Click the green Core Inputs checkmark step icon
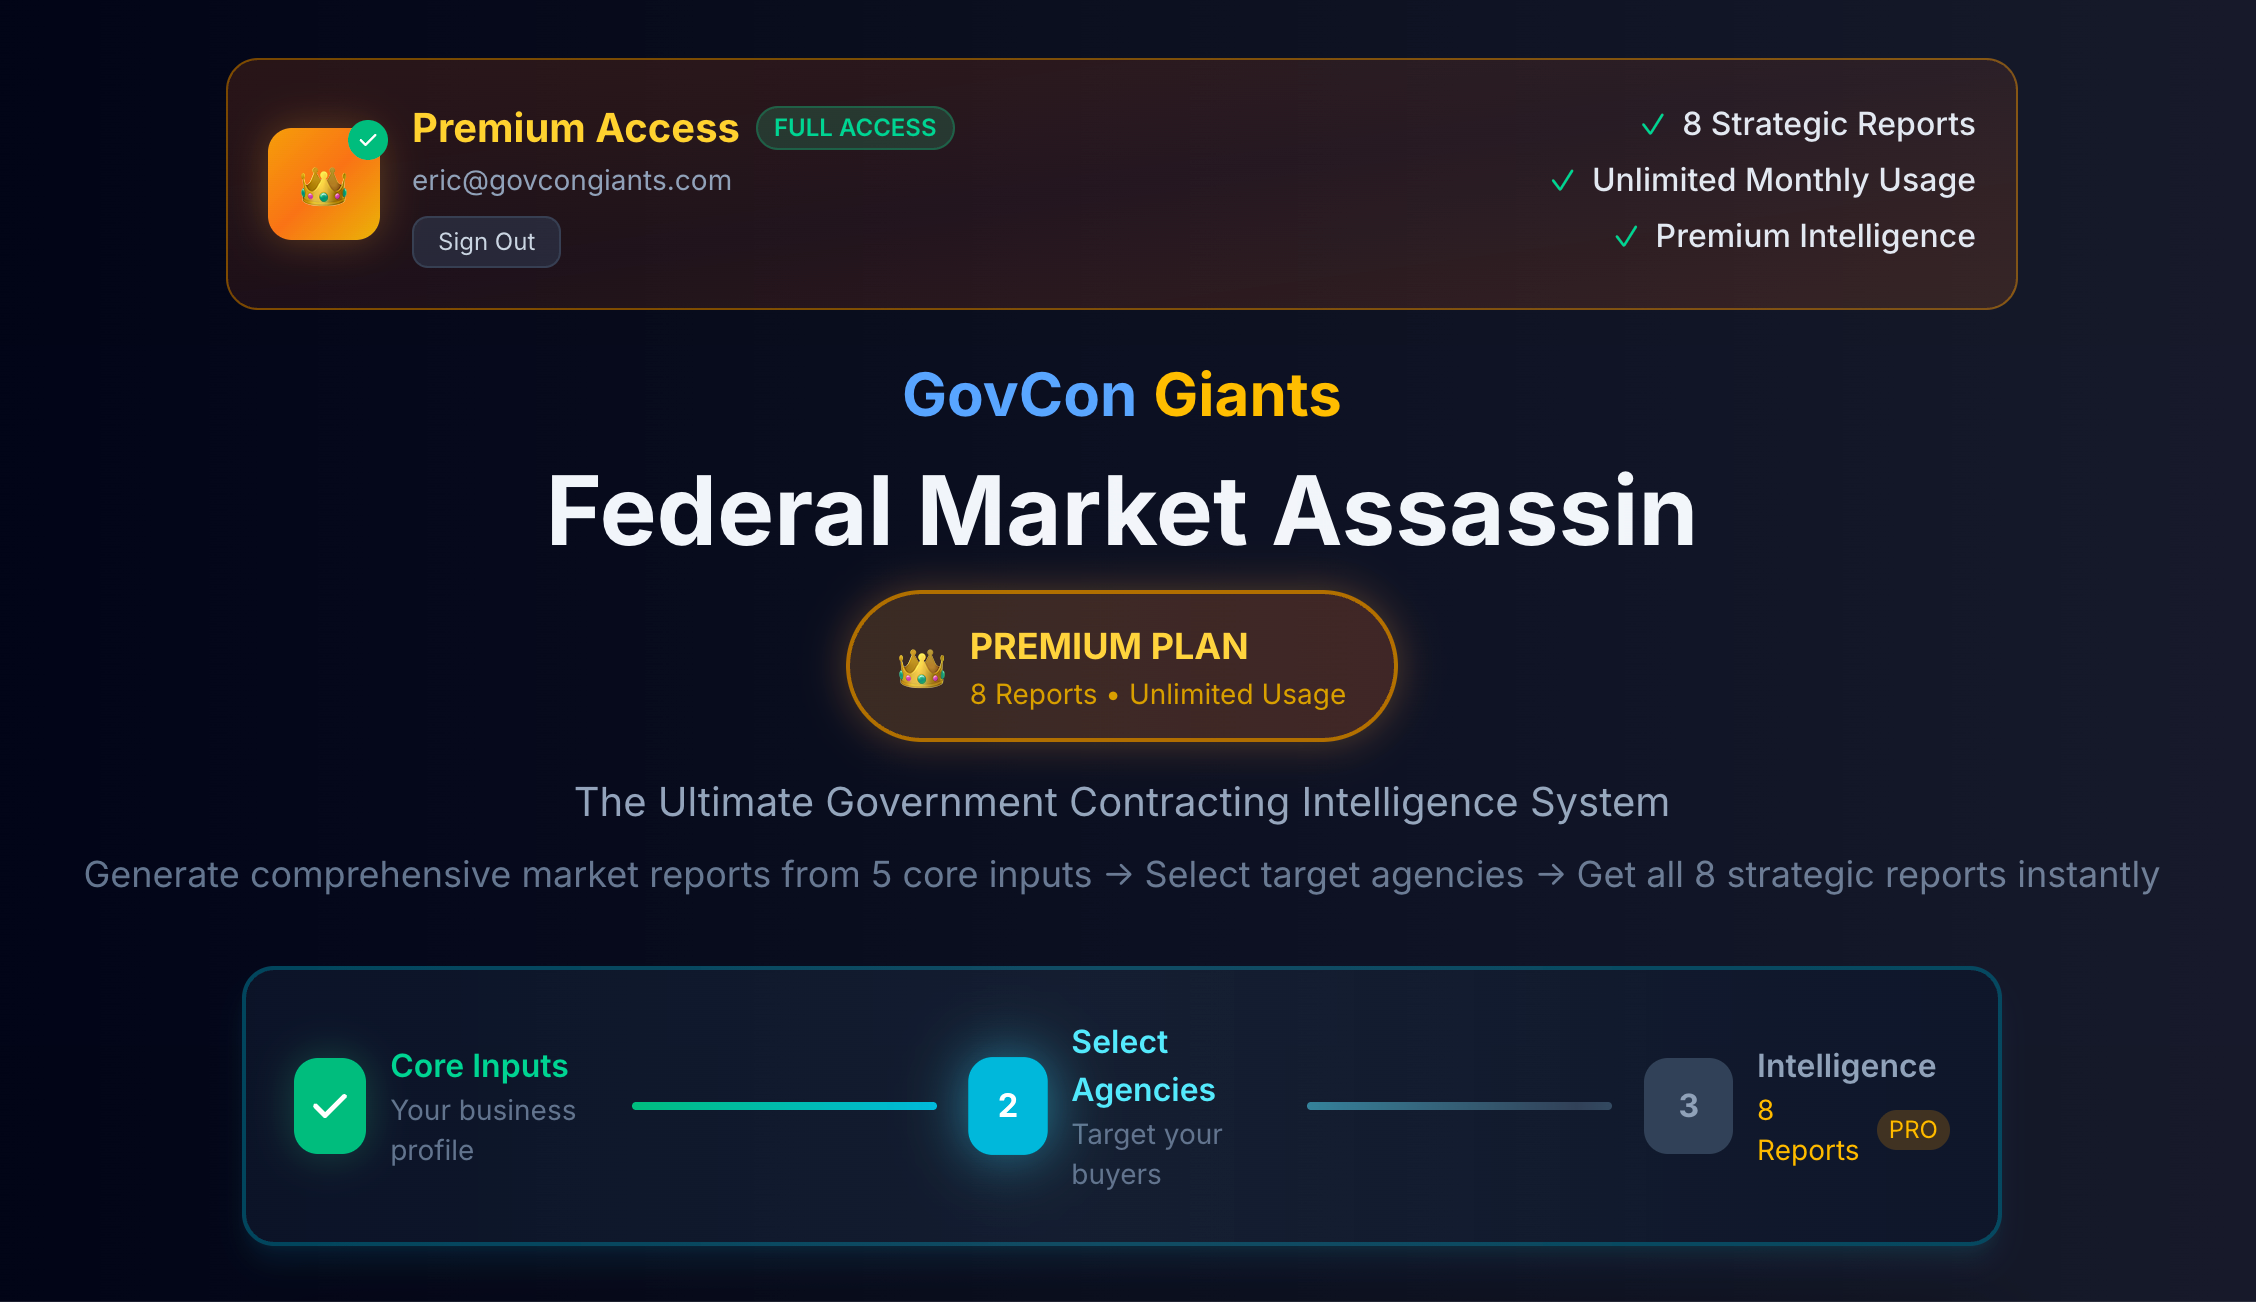2256x1302 pixels. (x=330, y=1106)
